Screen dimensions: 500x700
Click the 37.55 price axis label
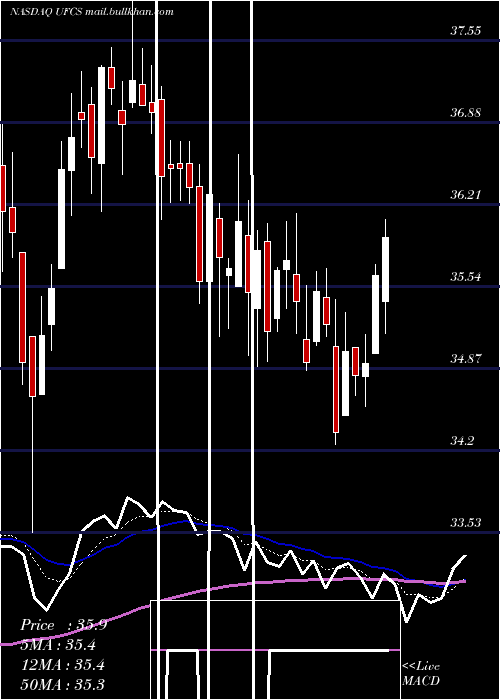pos(466,31)
